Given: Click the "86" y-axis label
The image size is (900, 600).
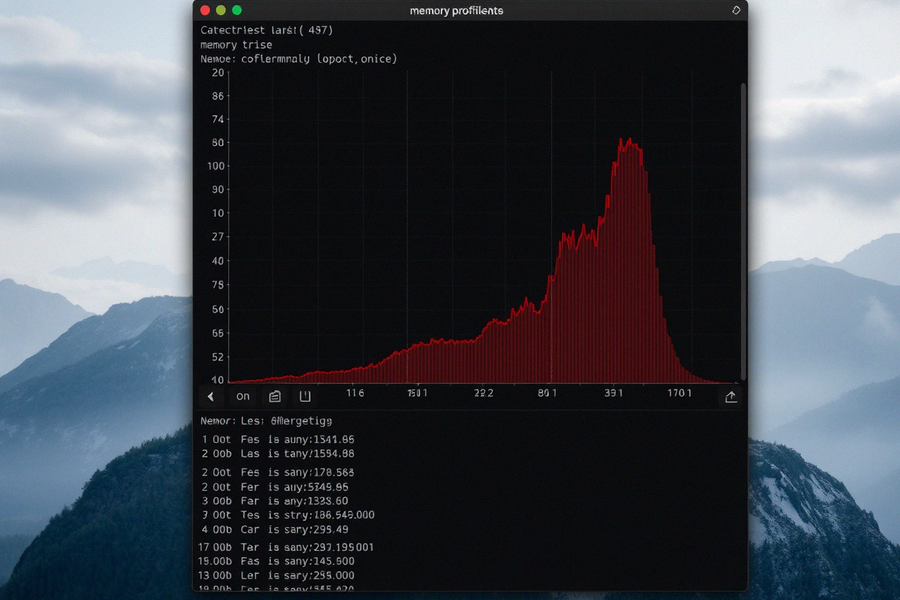Looking at the screenshot, I should (x=218, y=96).
